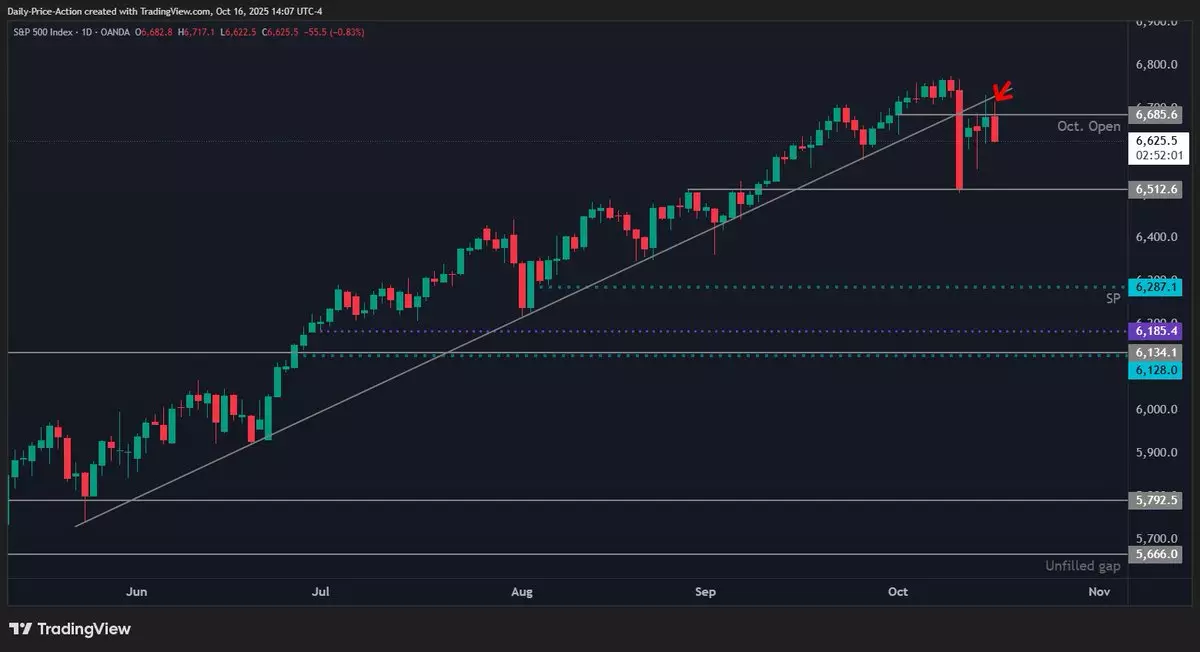This screenshot has height=652, width=1200.
Task: Click the 6,800.0 price axis tick
Action: click(1160, 65)
